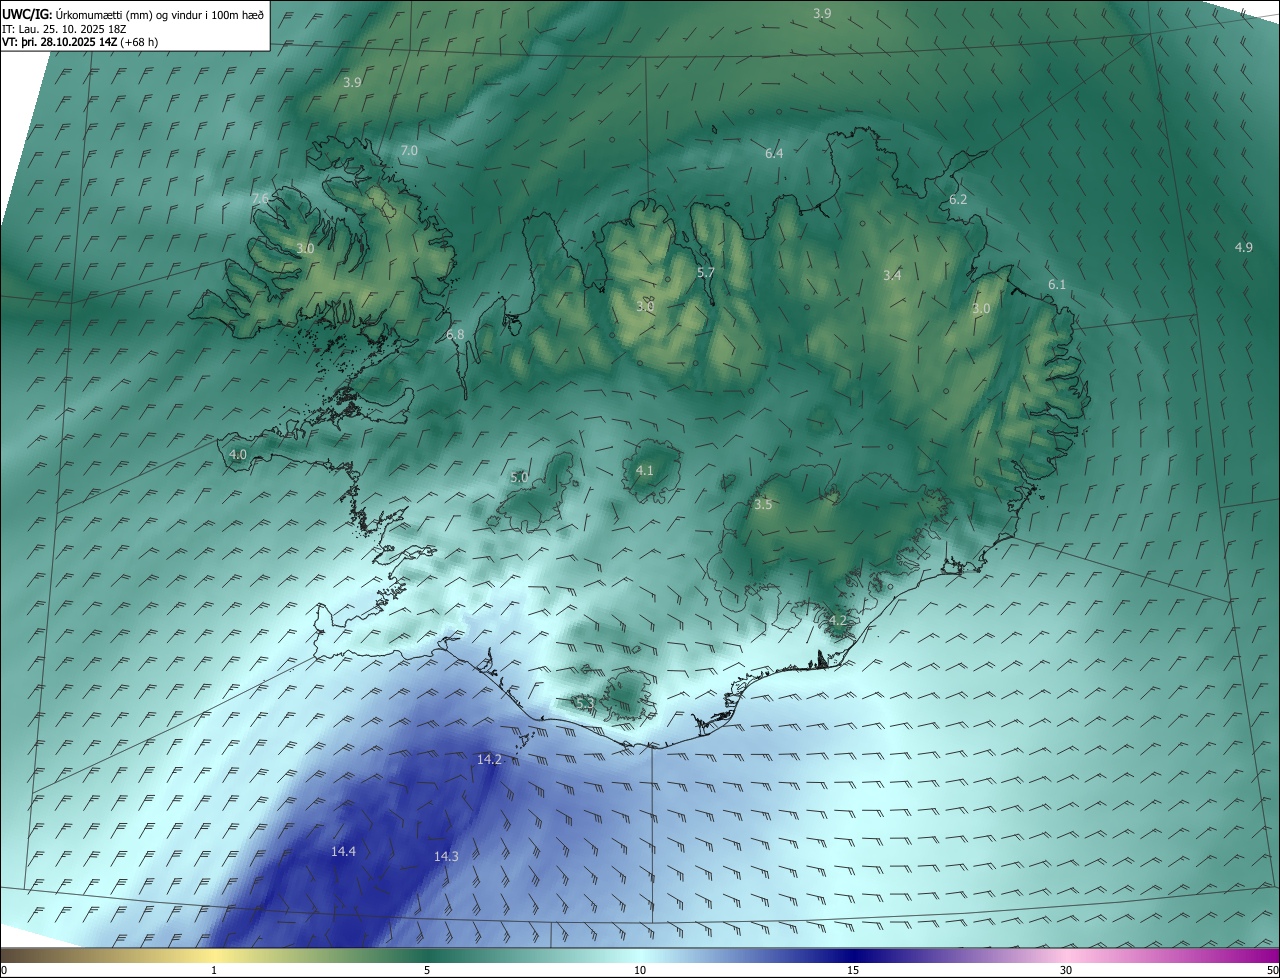Click the "IT: Lau. 25. 10. 2025 18Z" line
This screenshot has width=1280, height=978.
coord(64,29)
